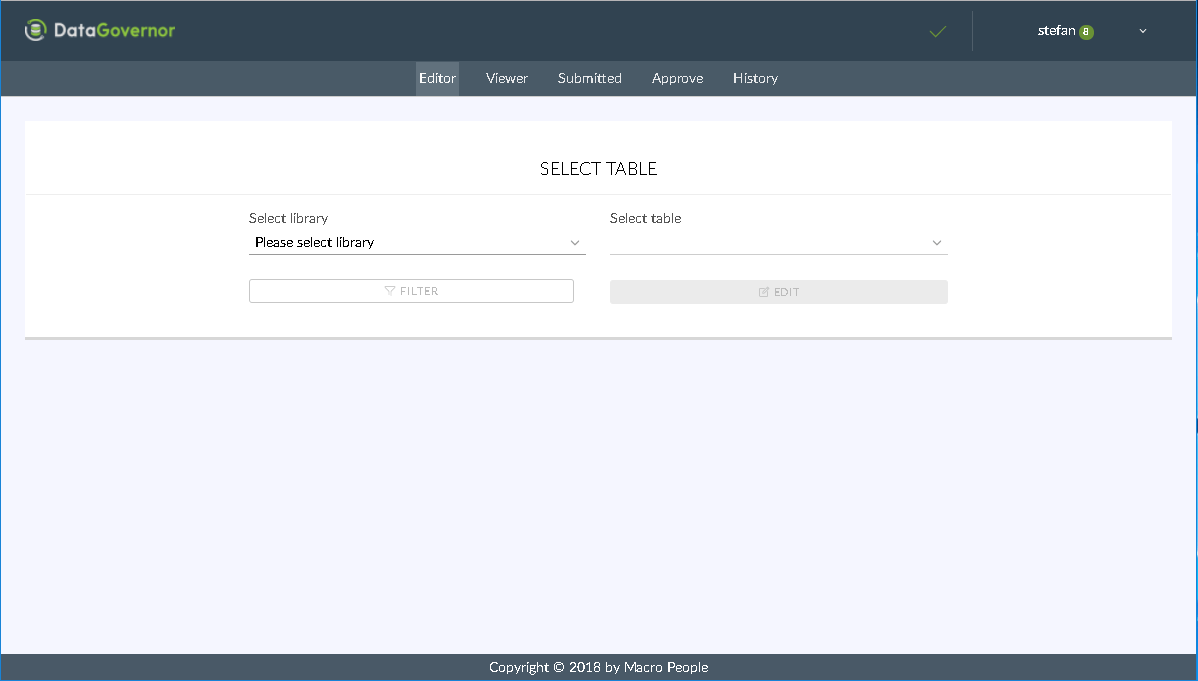Click the Macro People copyright footer text
Image resolution: width=1198 pixels, height=681 pixels.
coord(598,667)
